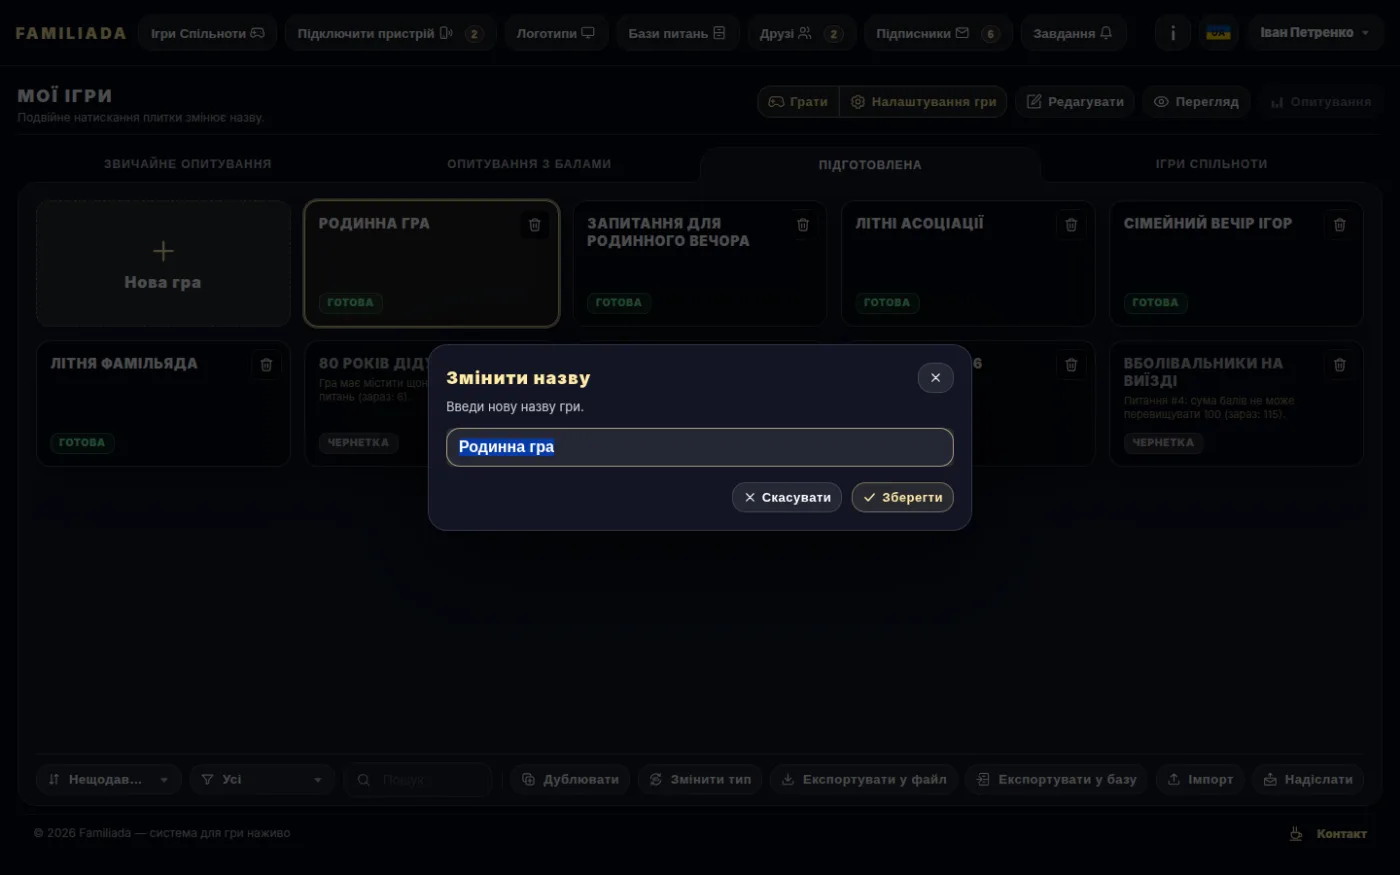Close the Змінити назву dialog with X
The image size is (1400, 875).
(935, 378)
